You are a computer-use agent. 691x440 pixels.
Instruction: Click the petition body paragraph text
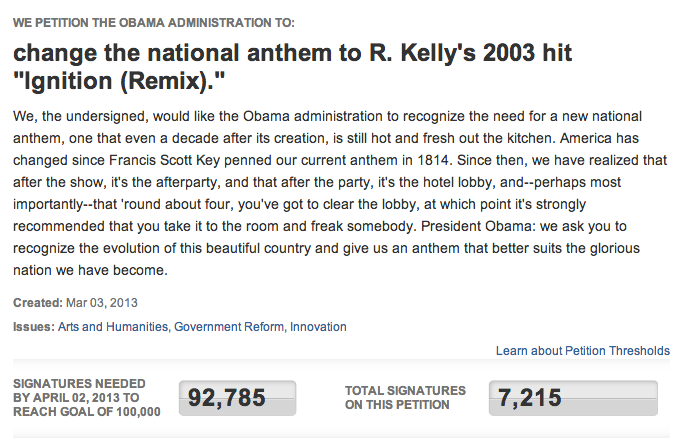[340, 193]
